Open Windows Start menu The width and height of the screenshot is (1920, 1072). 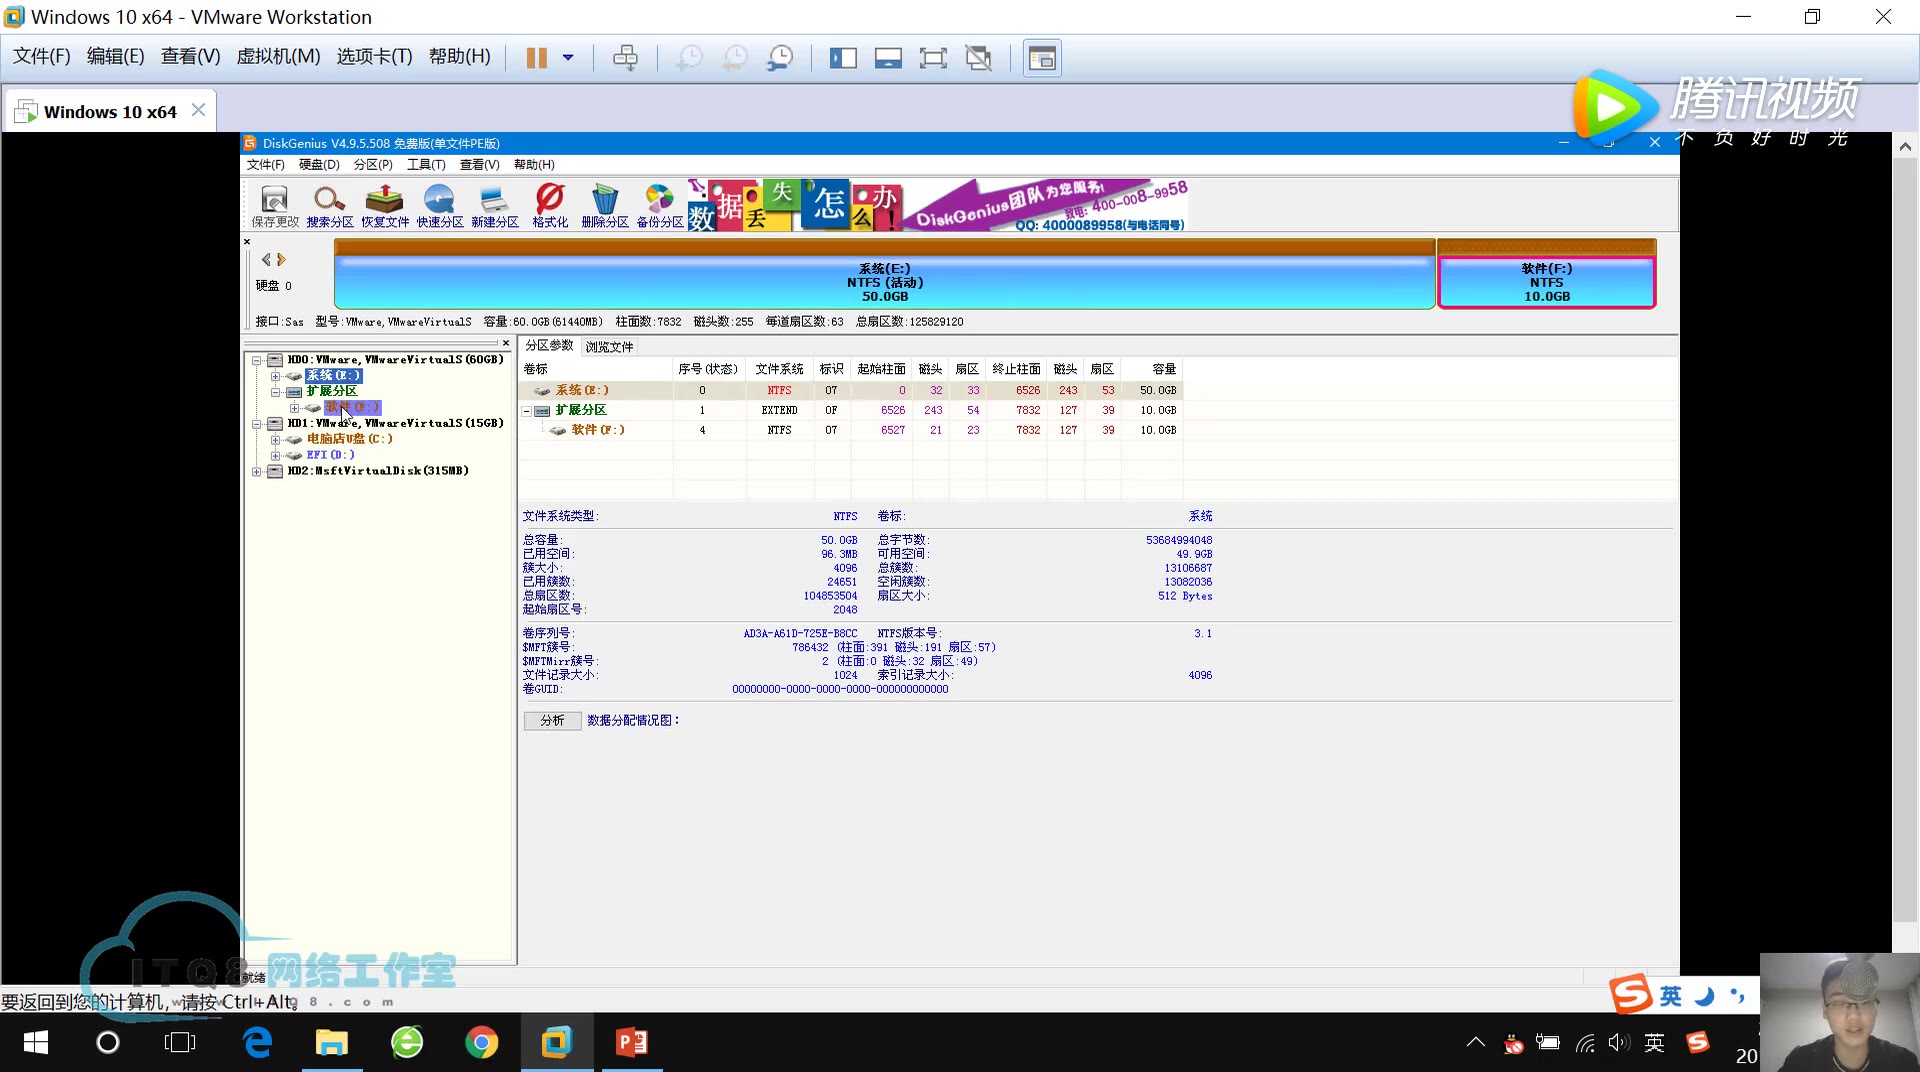pyautogui.click(x=36, y=1043)
